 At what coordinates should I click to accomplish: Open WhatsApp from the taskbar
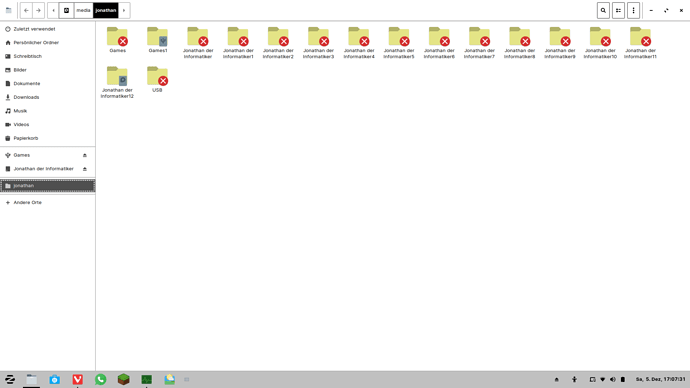click(x=101, y=379)
